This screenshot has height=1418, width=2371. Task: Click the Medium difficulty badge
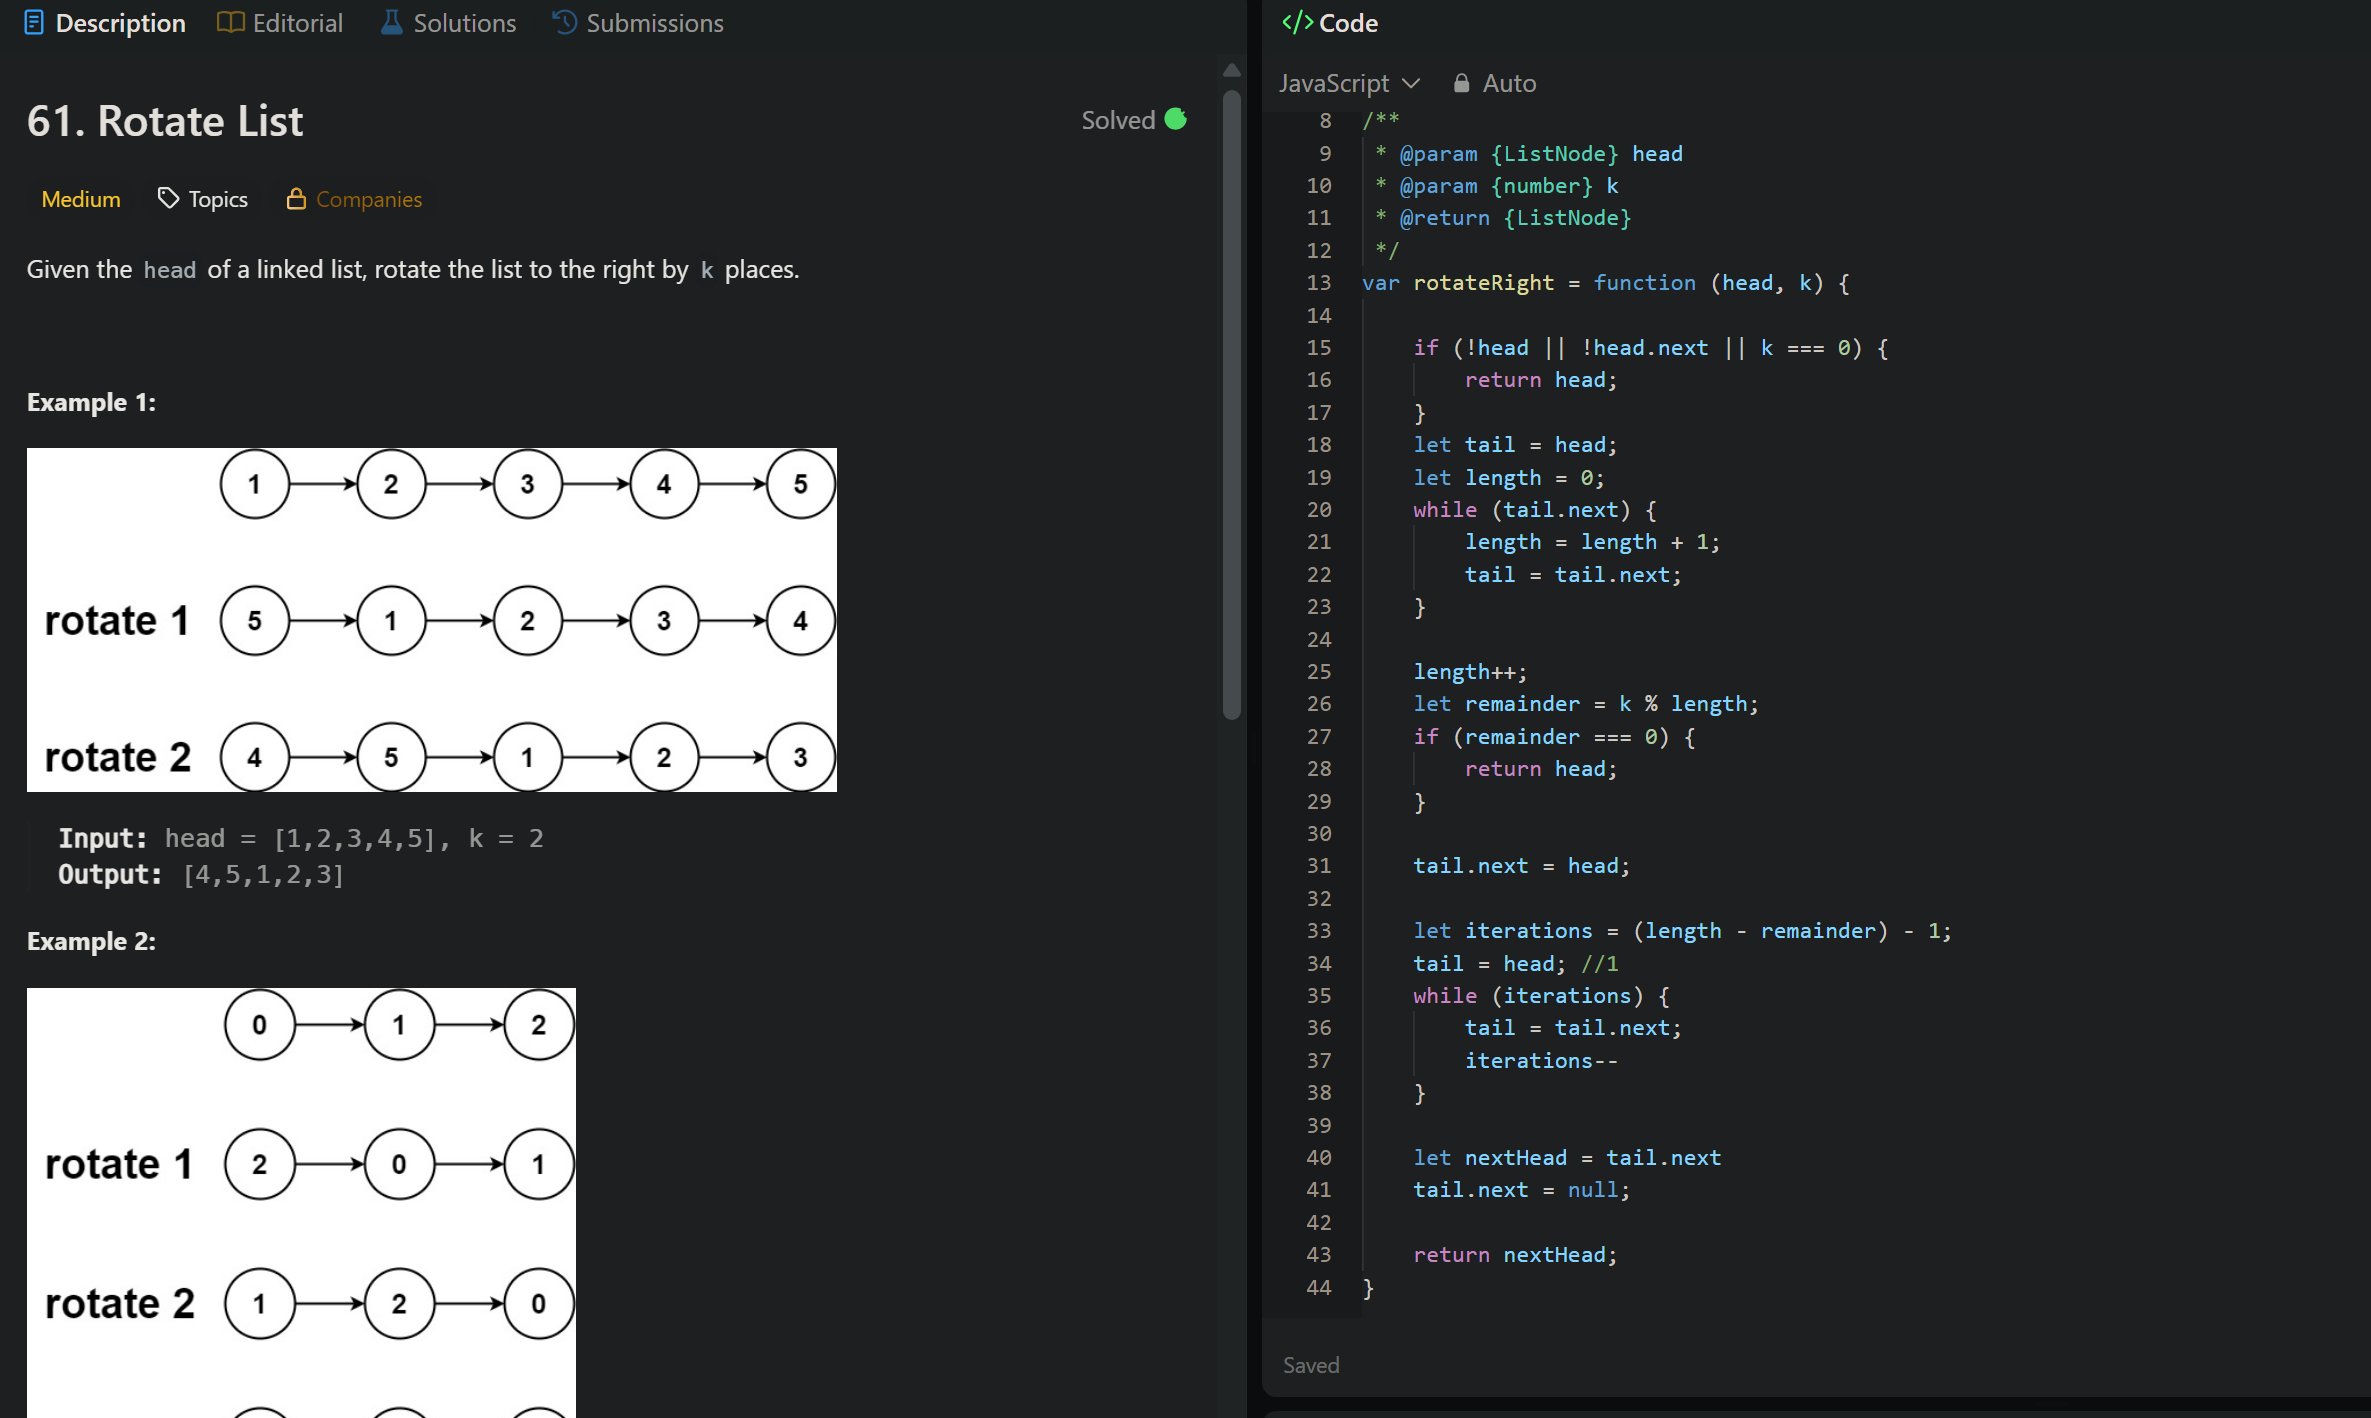pos(81,199)
